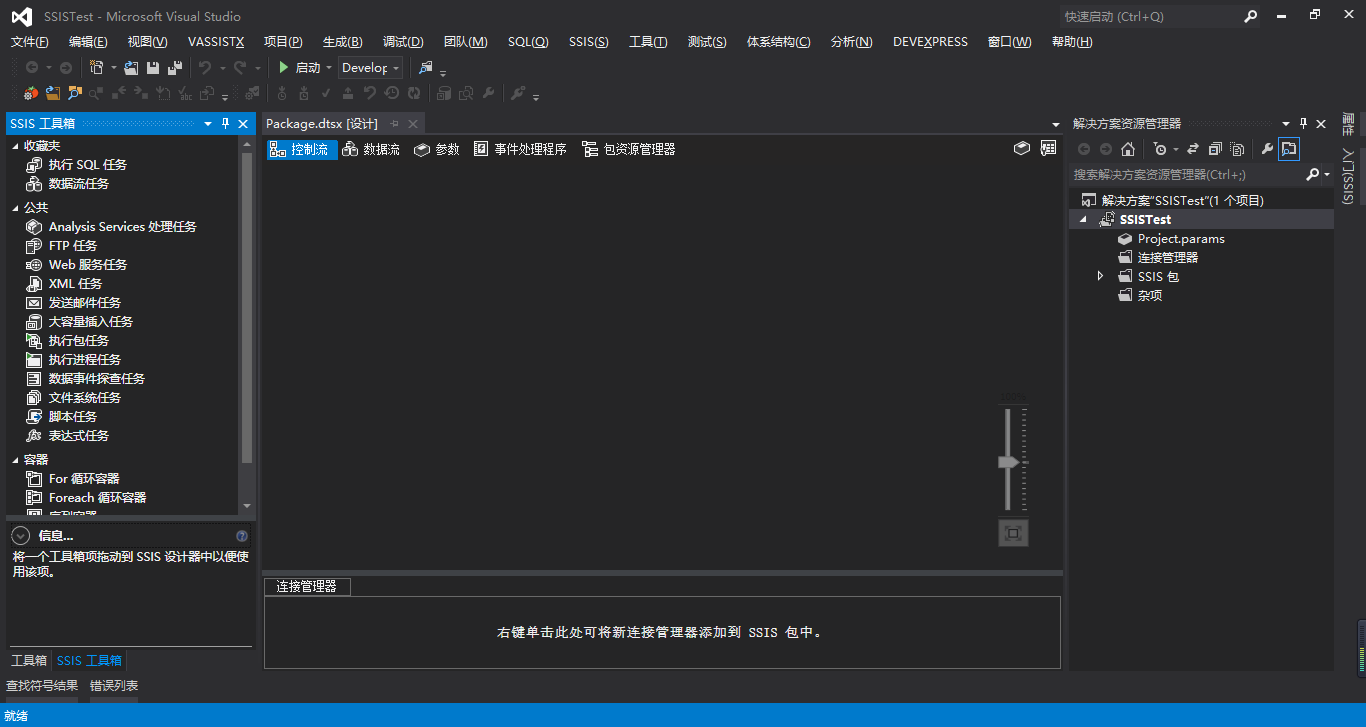Click the SSIS toolbox vertical scrollbar
Viewport: 1366px width, 727px height.
click(247, 307)
